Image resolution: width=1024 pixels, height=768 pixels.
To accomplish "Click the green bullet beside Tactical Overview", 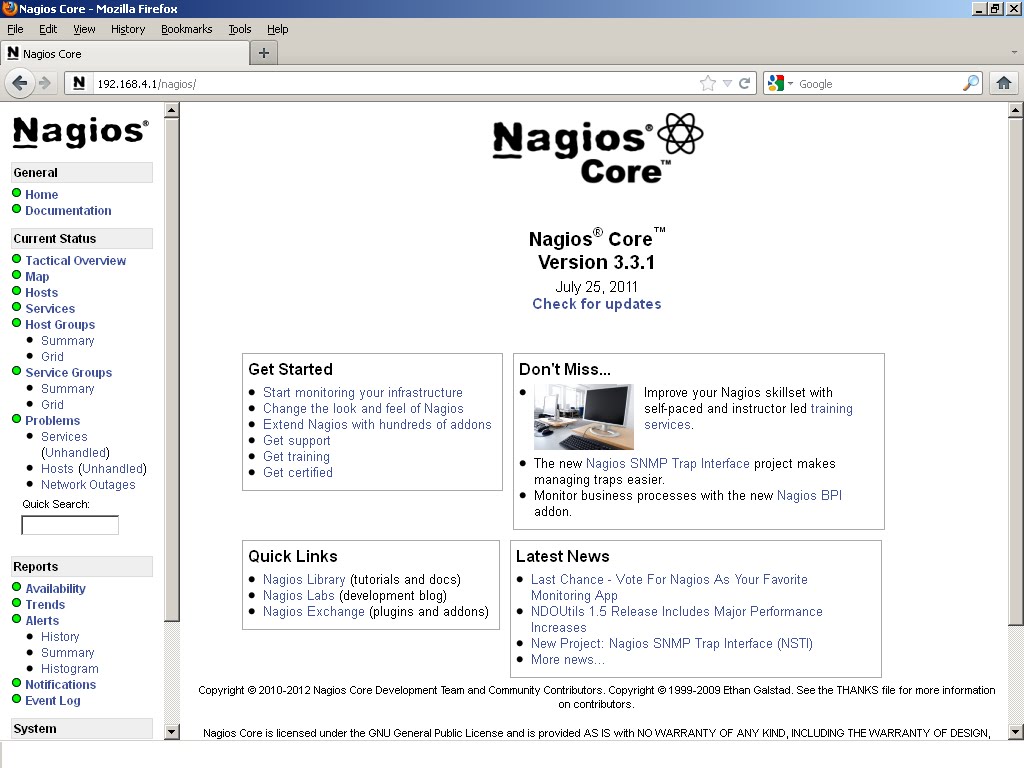I will (17, 259).
